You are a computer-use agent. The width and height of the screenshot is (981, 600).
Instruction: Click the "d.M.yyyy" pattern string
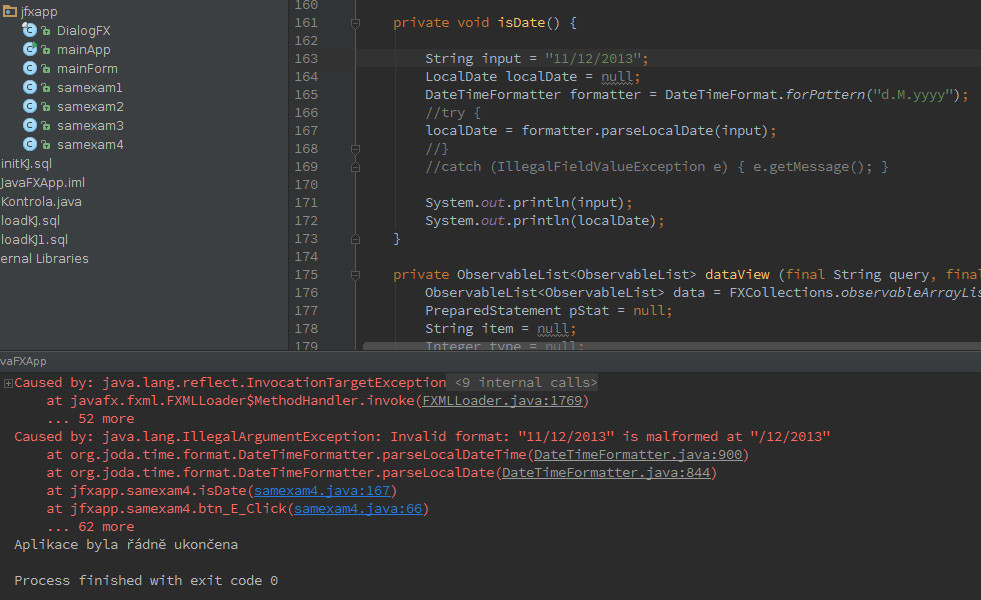pos(914,94)
